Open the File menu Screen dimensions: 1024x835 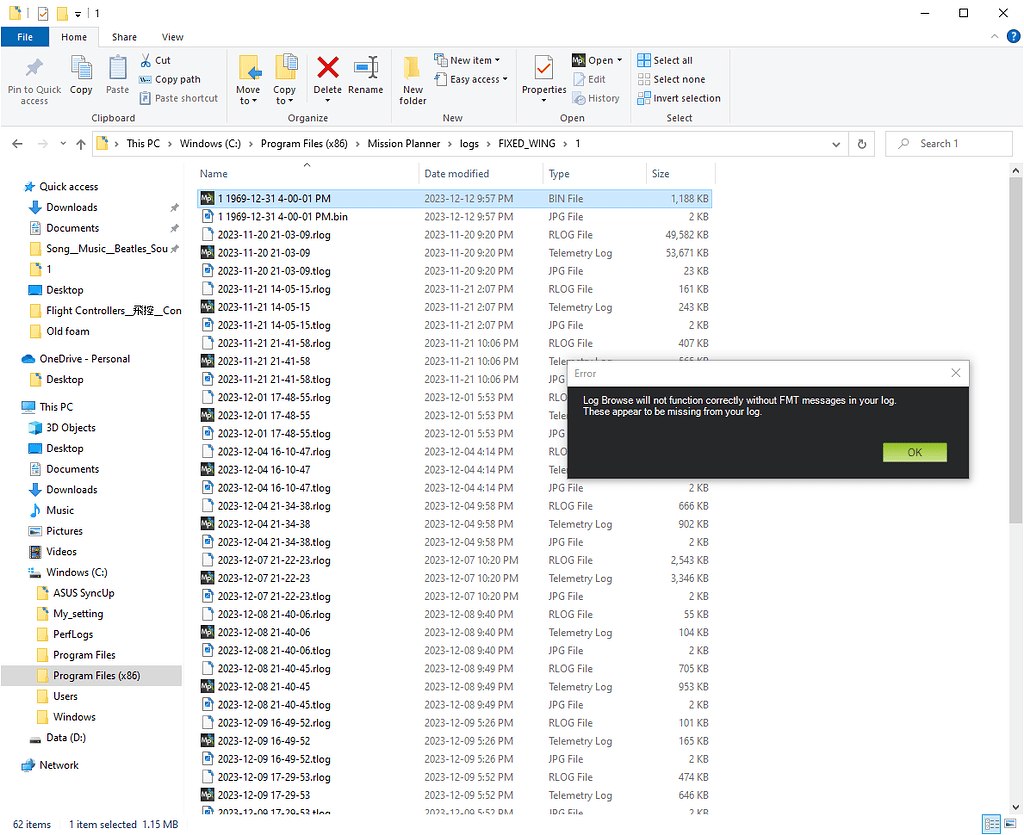tap(24, 36)
